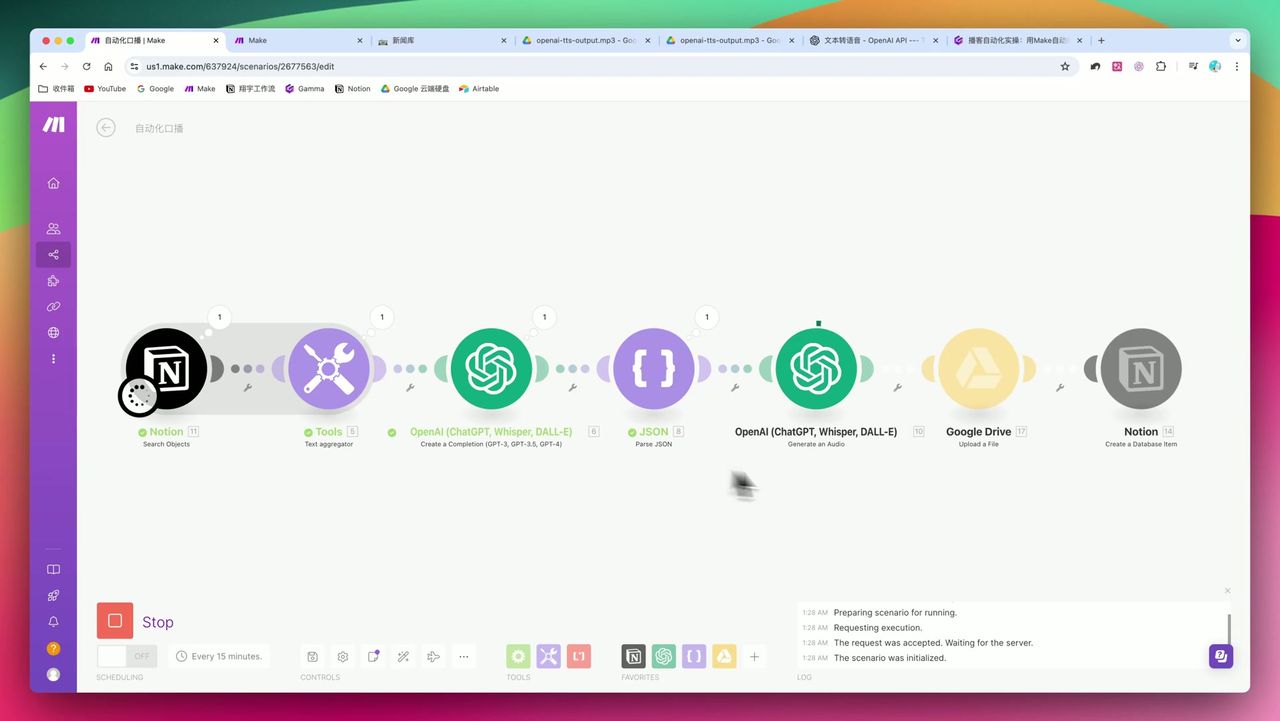Open the 'Every 15 minutes' schedule selector

[220, 656]
